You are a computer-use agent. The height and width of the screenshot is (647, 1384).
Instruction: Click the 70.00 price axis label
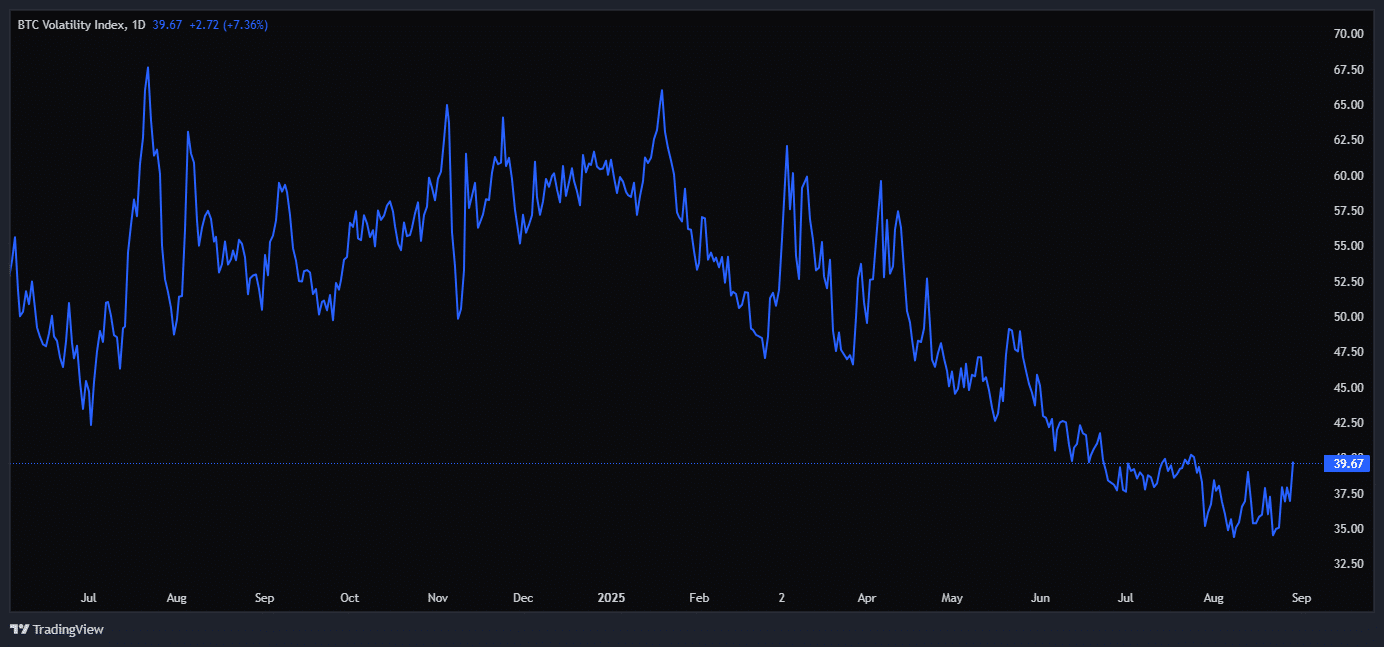[1342, 34]
